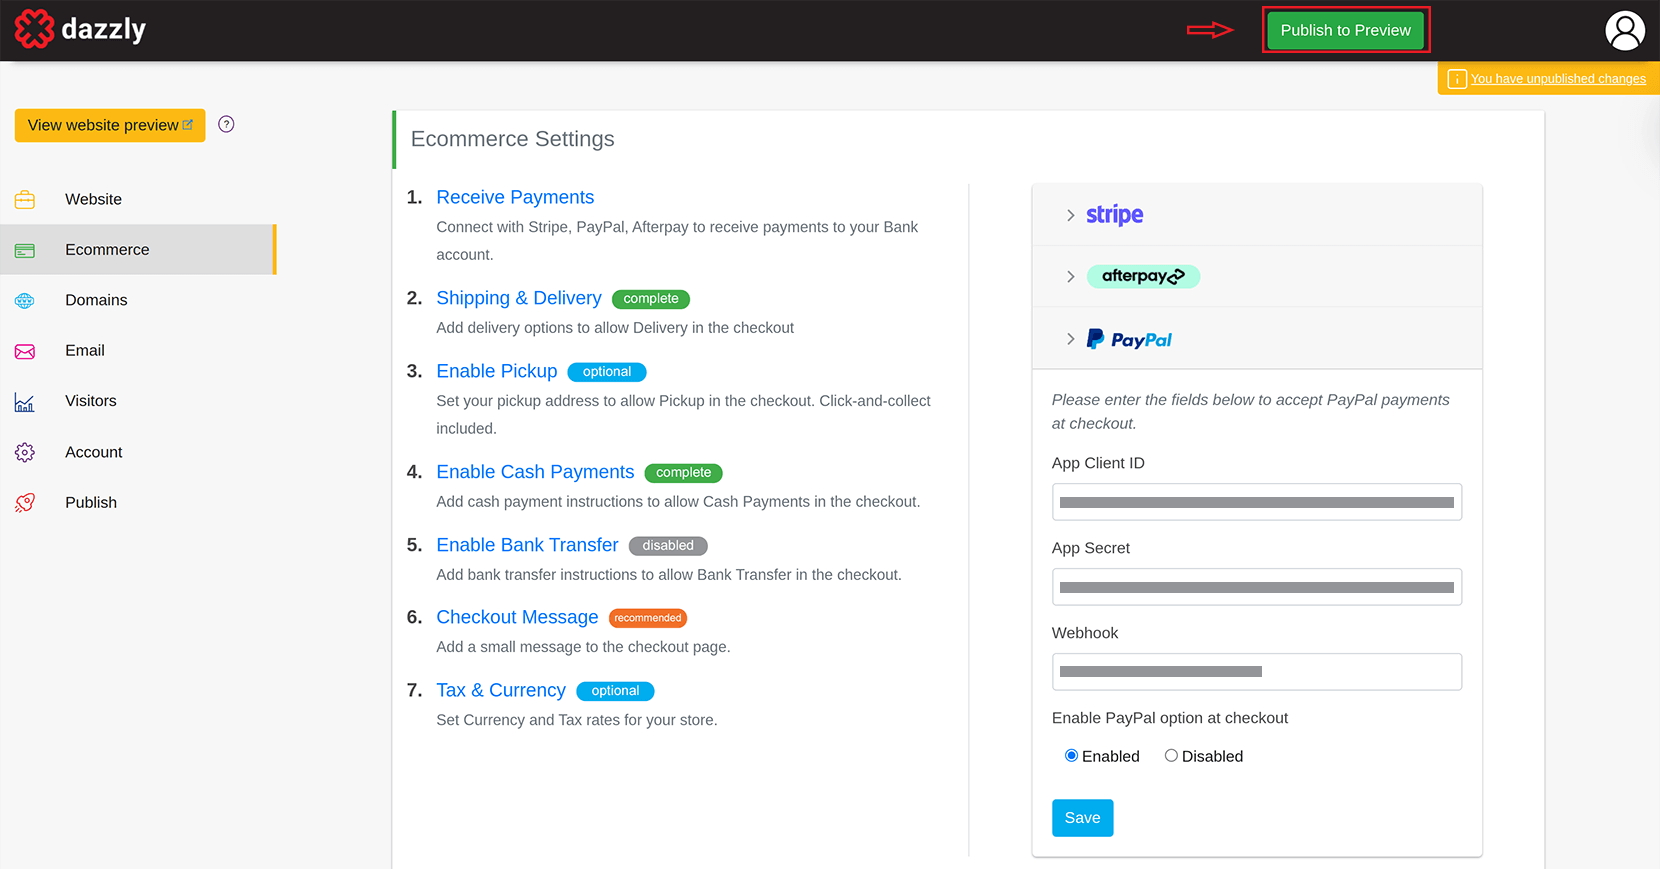The height and width of the screenshot is (869, 1660).
Task: Click the Email envelope icon
Action: click(25, 351)
